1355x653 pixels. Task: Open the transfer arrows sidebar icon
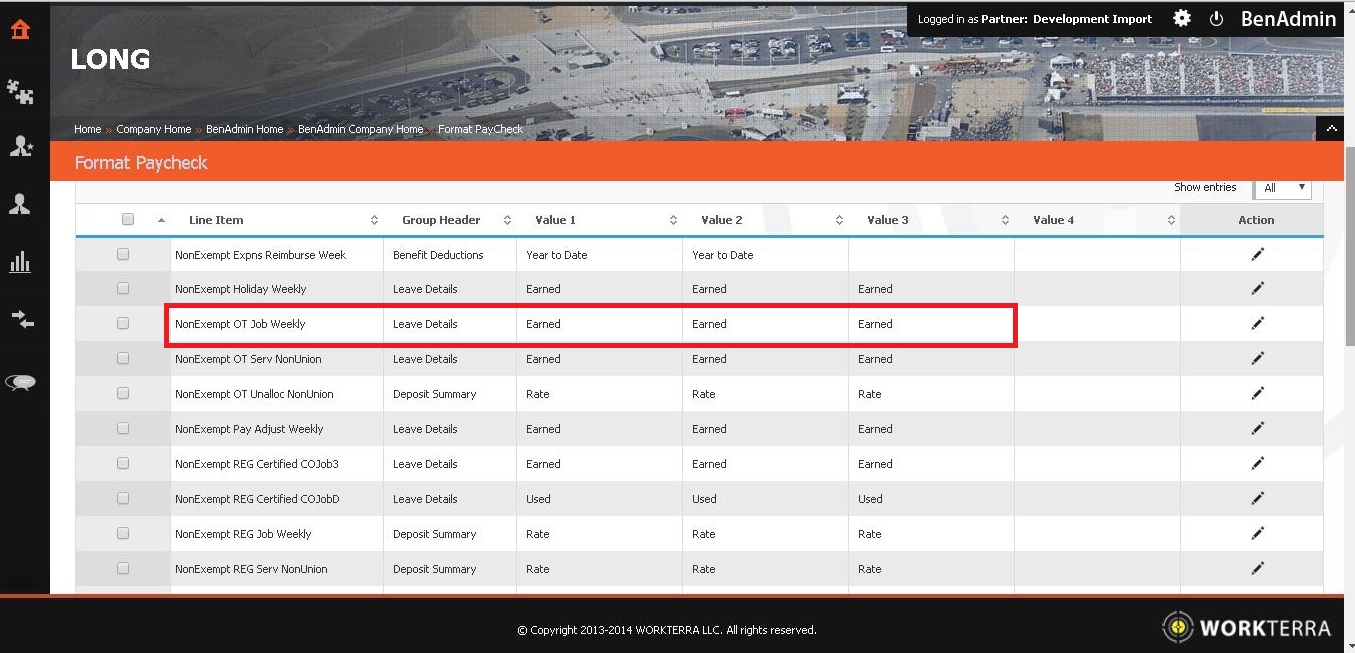(x=22, y=319)
